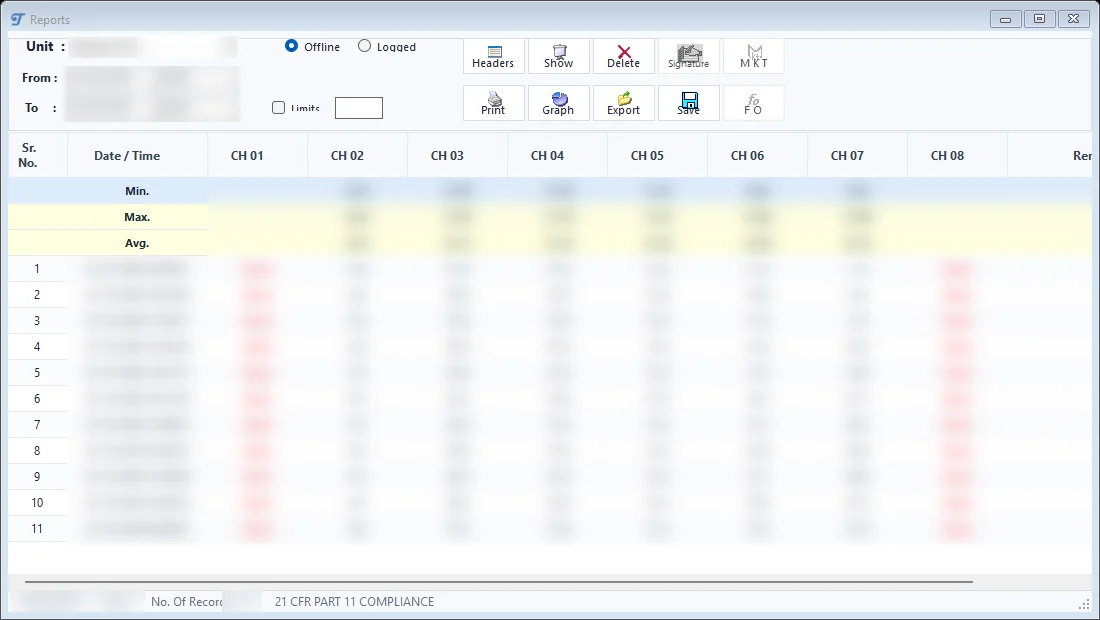Image resolution: width=1100 pixels, height=620 pixels.
Task: Select the CH 08 column header
Action: [958, 156]
